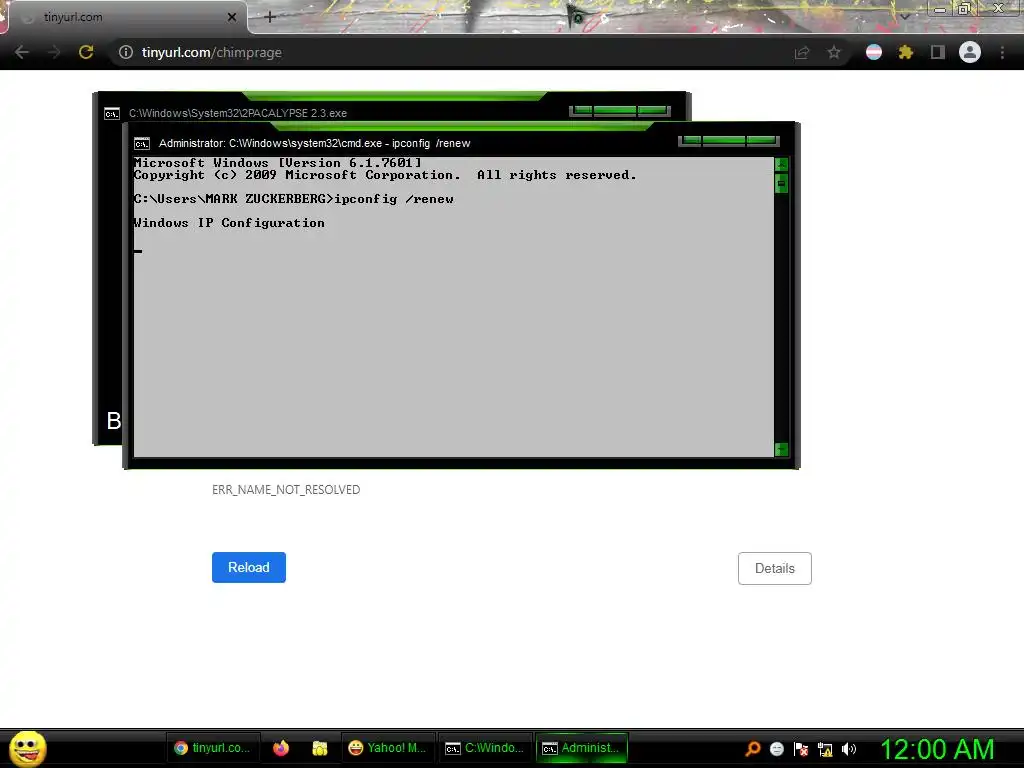Click the Administrator cmd.exe window icon

142,144
